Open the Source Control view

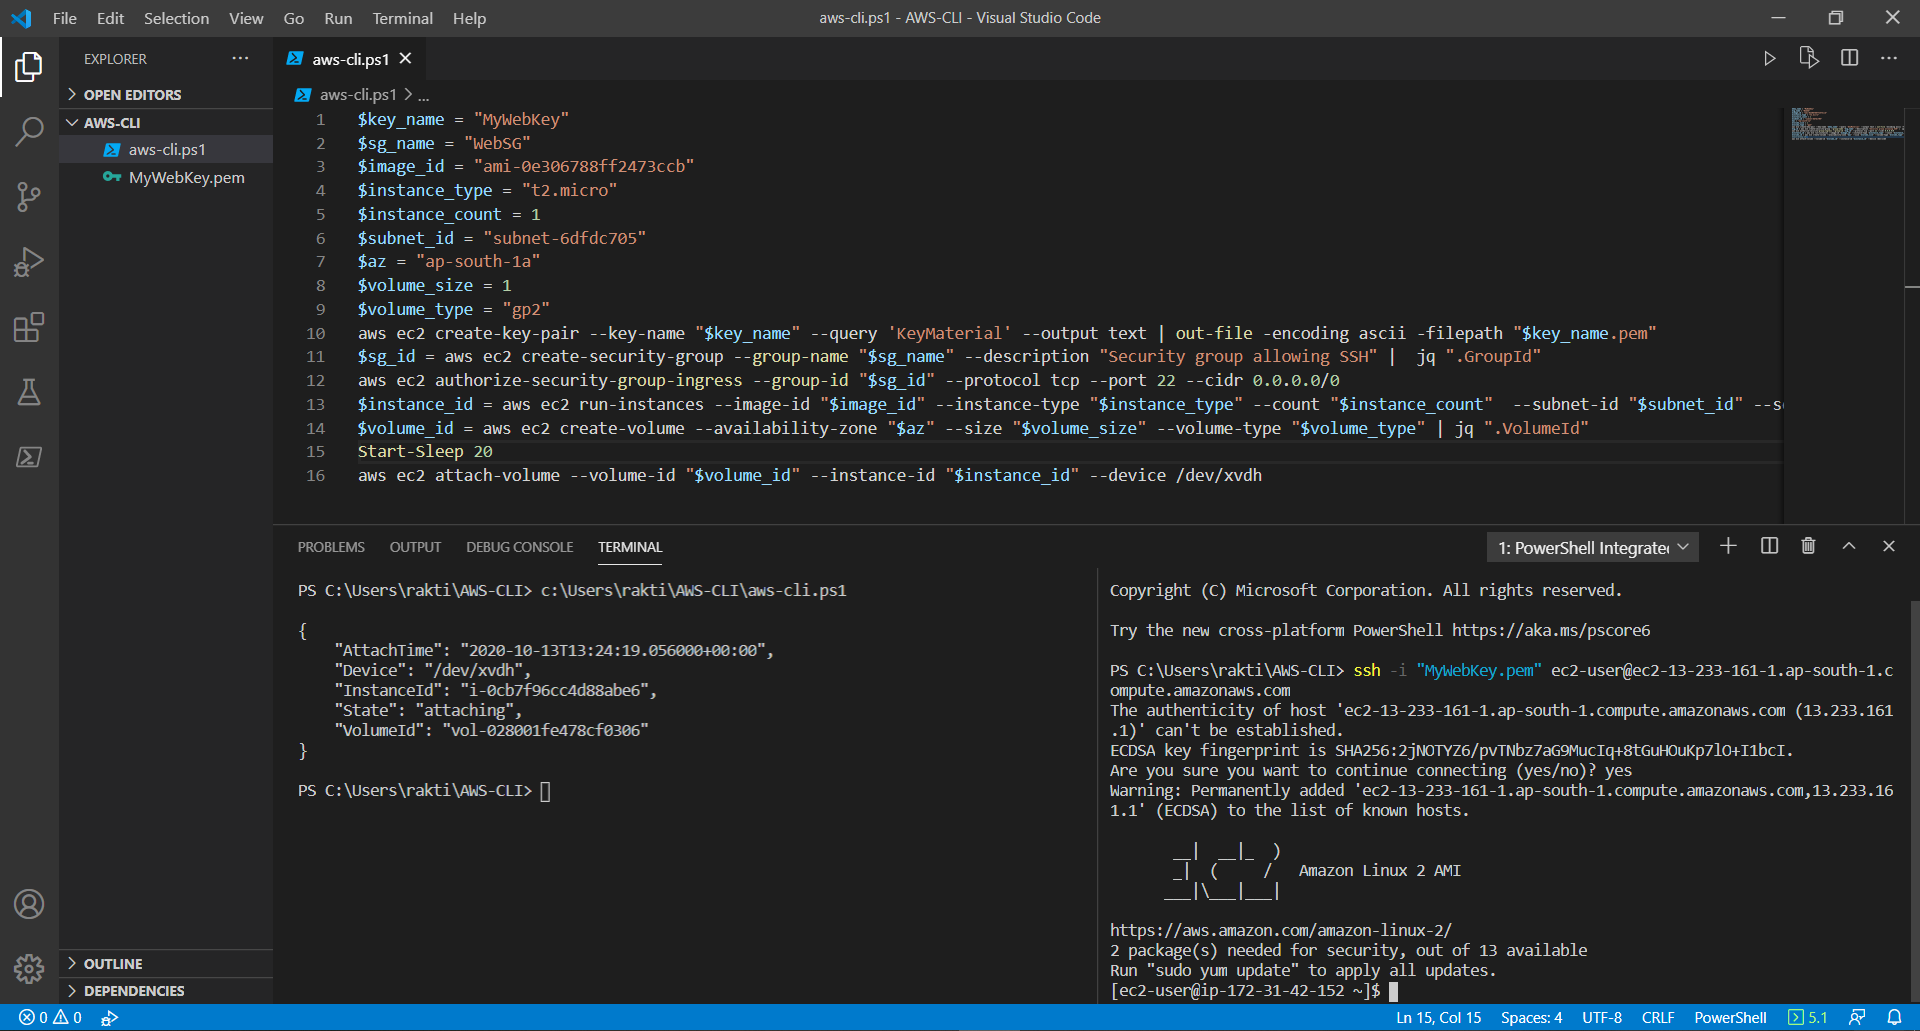point(29,196)
